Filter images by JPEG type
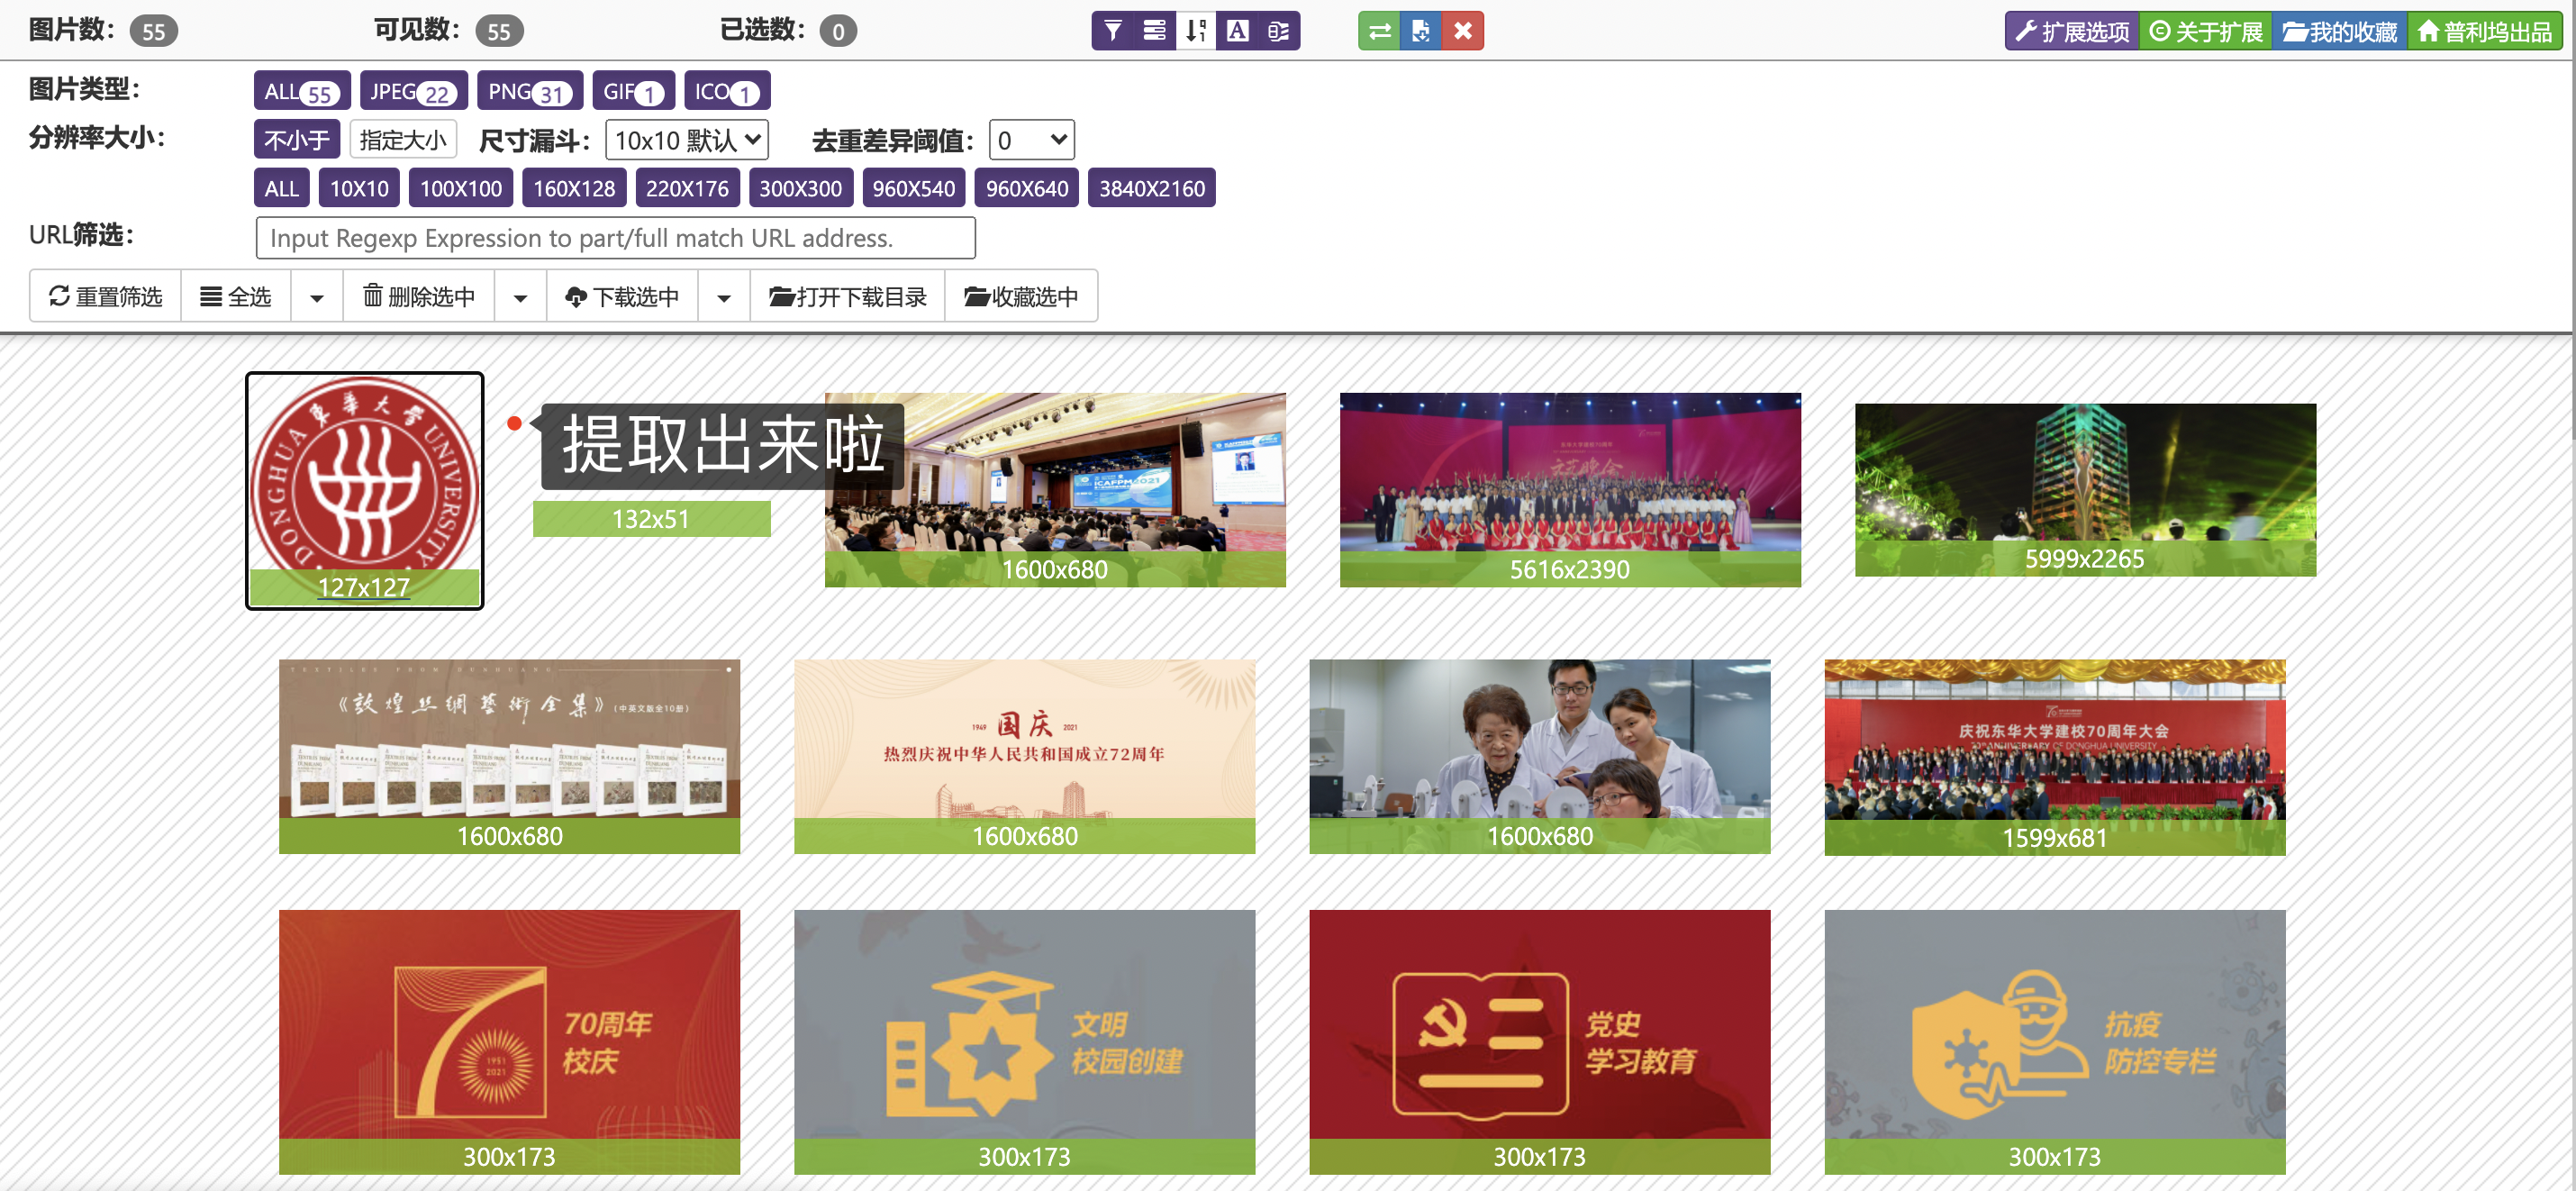This screenshot has height=1191, width=2576. point(414,91)
